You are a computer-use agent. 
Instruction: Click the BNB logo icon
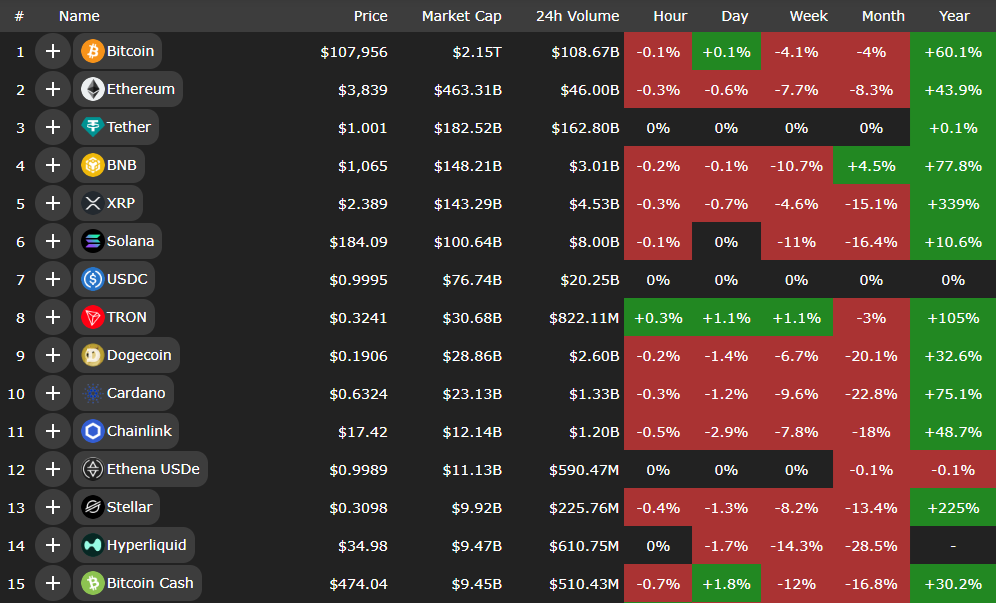pyautogui.click(x=93, y=165)
